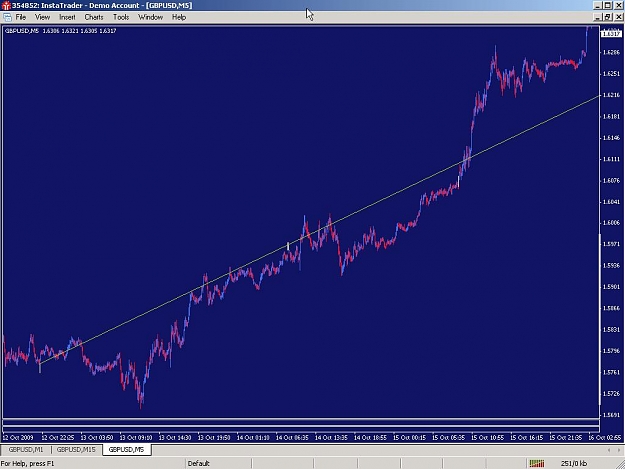The image size is (625, 469).
Task: Click the 251/0 kb traffic indicator
Action: [574, 463]
